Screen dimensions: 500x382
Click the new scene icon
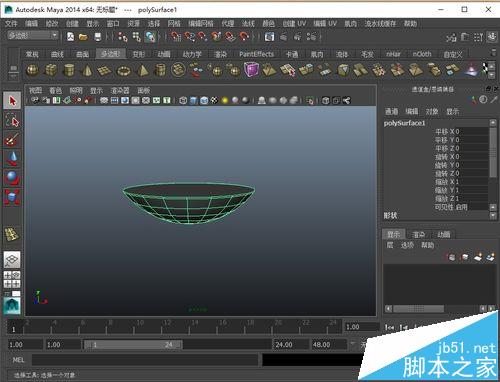(70, 36)
